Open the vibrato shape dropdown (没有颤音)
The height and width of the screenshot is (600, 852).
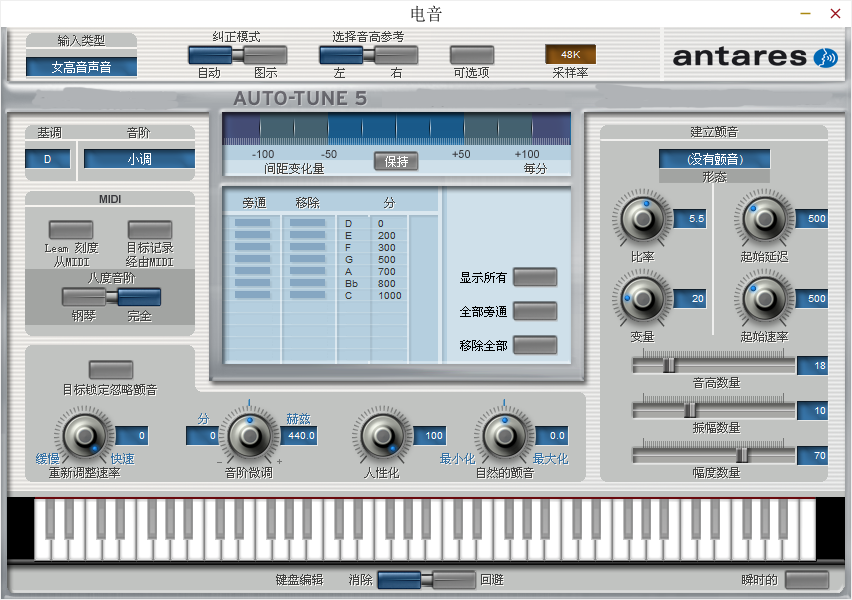coord(714,159)
